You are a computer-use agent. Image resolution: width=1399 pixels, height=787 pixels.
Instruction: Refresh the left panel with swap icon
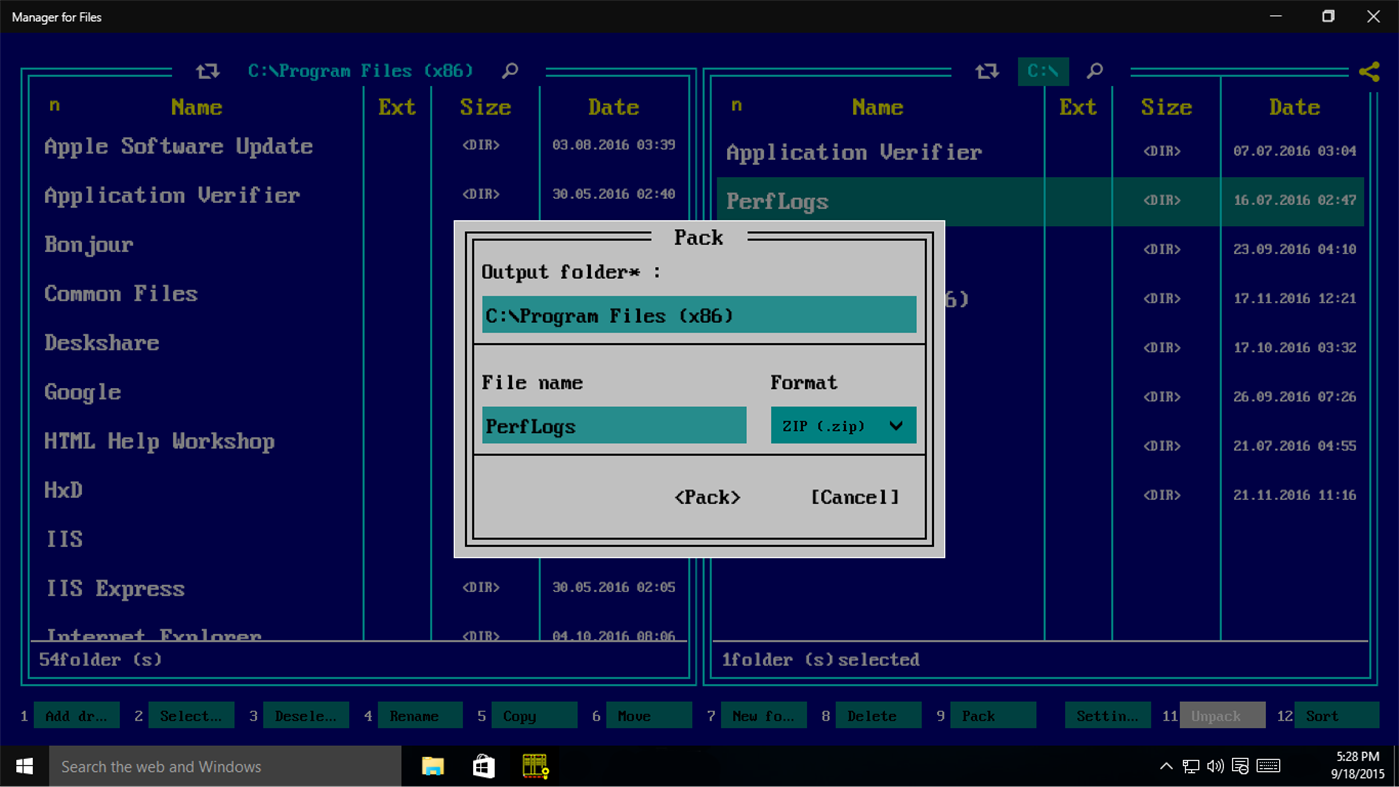207,71
